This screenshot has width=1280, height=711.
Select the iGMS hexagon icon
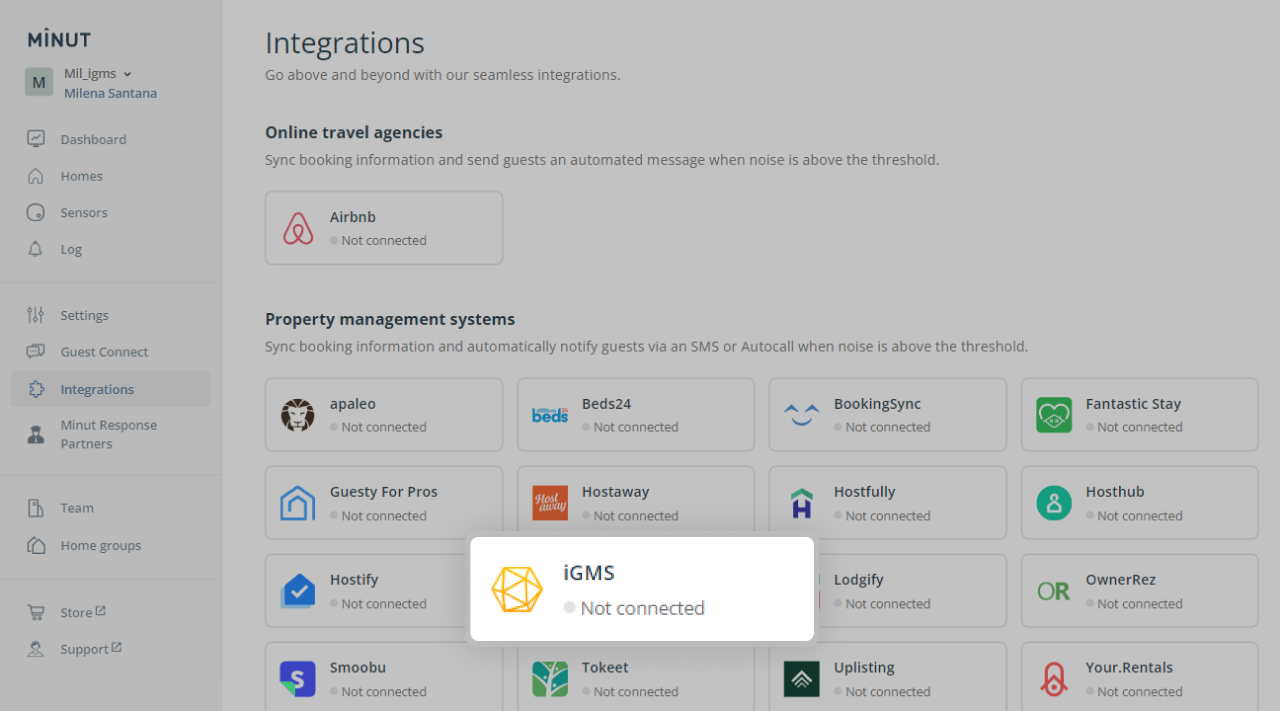point(517,589)
